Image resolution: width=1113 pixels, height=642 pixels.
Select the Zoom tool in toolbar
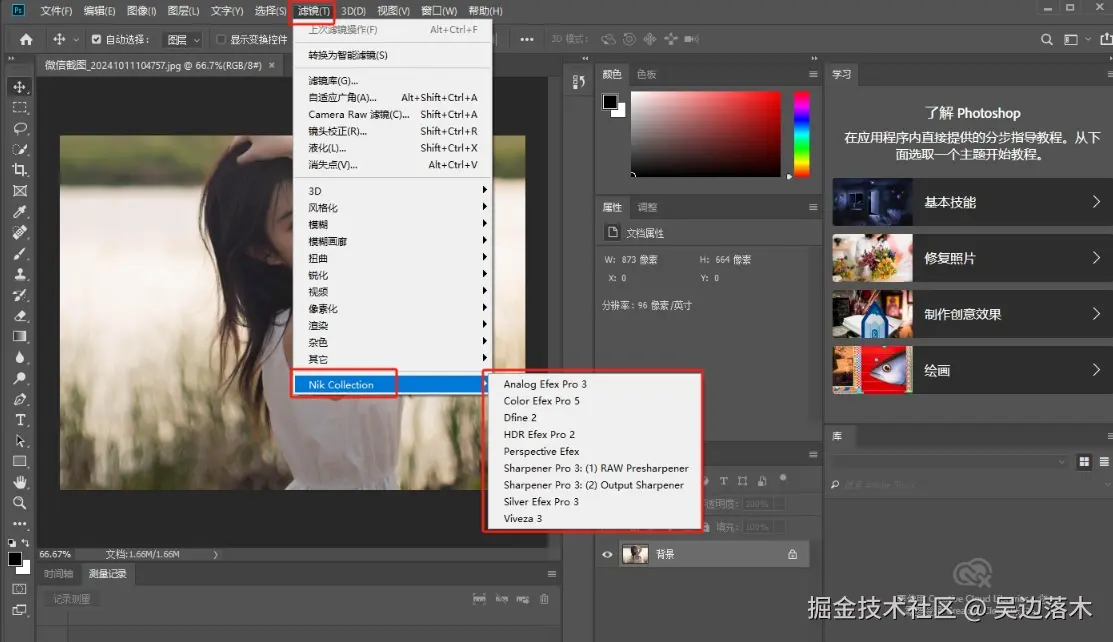20,503
